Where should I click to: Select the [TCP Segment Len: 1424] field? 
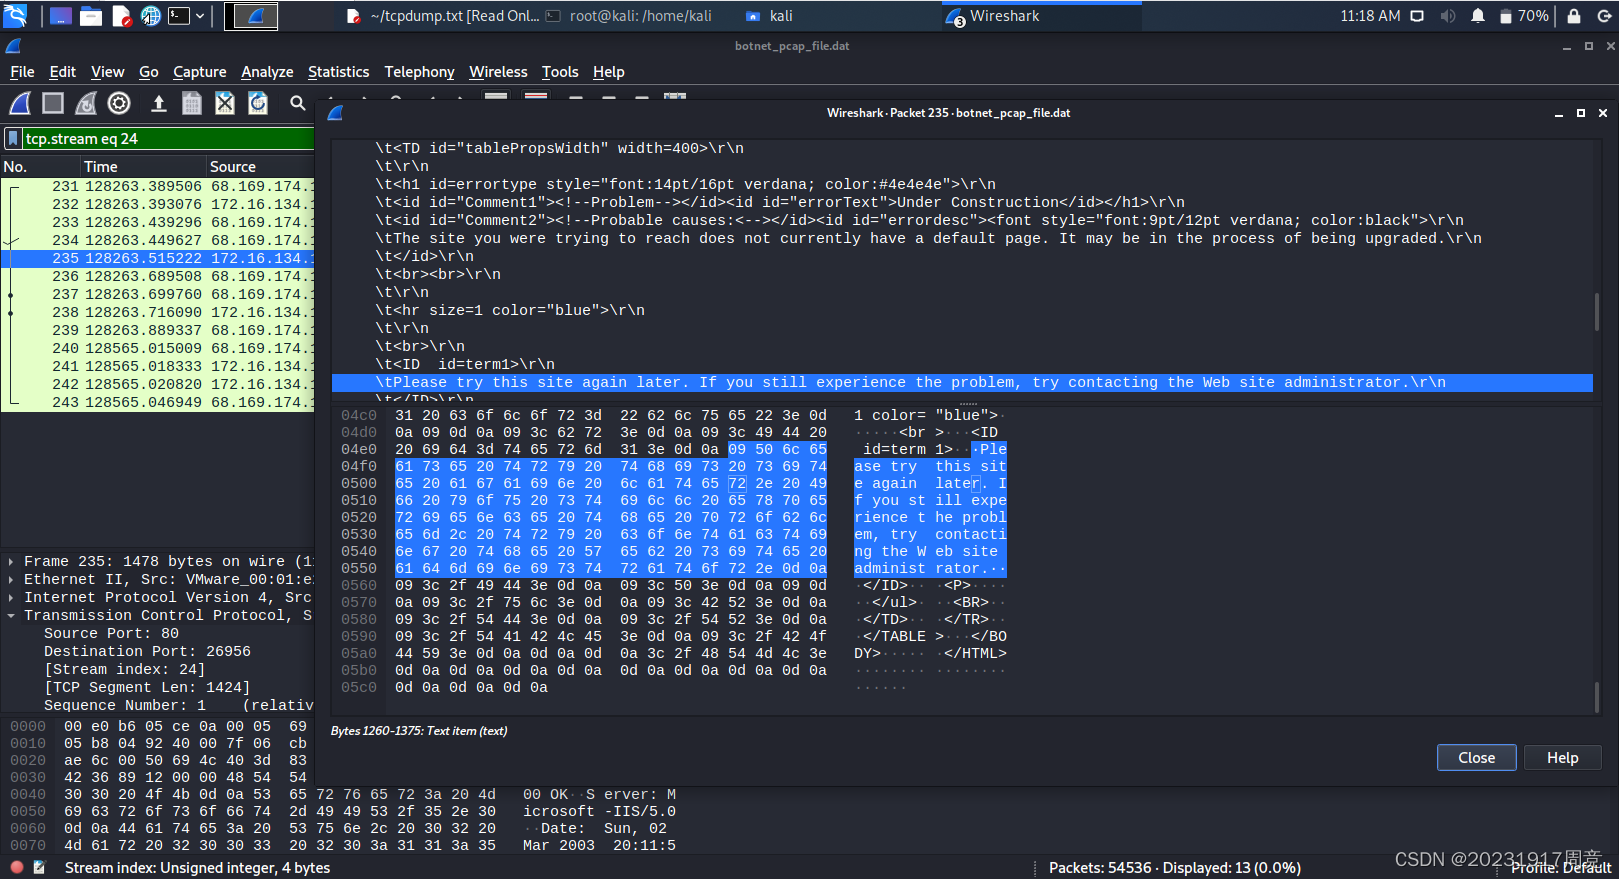(x=147, y=687)
